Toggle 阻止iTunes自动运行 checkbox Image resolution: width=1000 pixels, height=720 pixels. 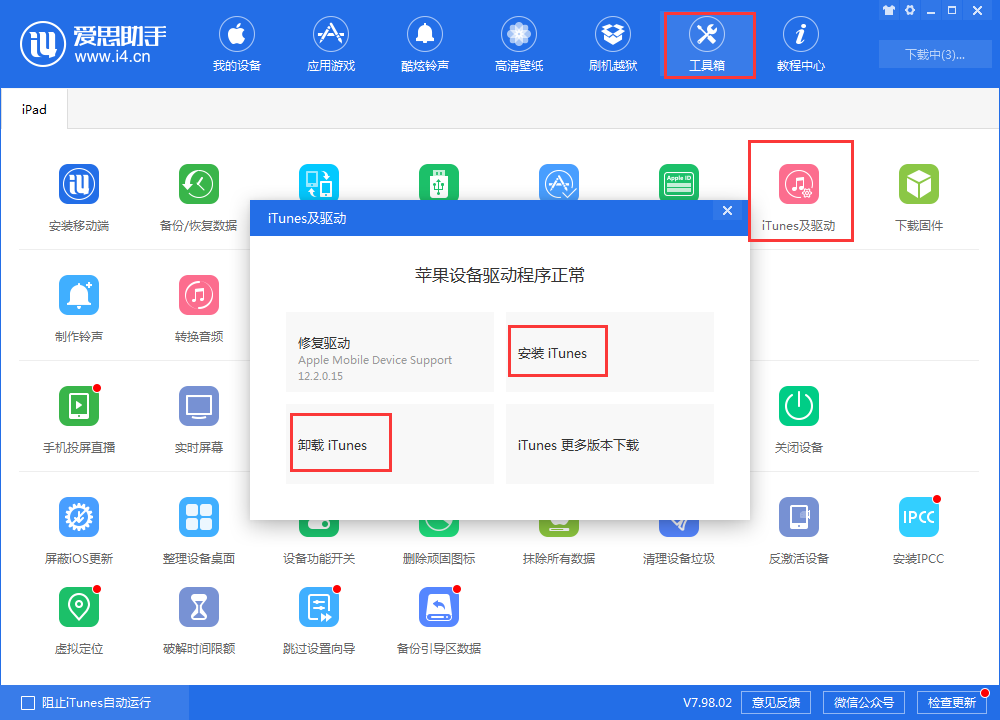coord(28,703)
